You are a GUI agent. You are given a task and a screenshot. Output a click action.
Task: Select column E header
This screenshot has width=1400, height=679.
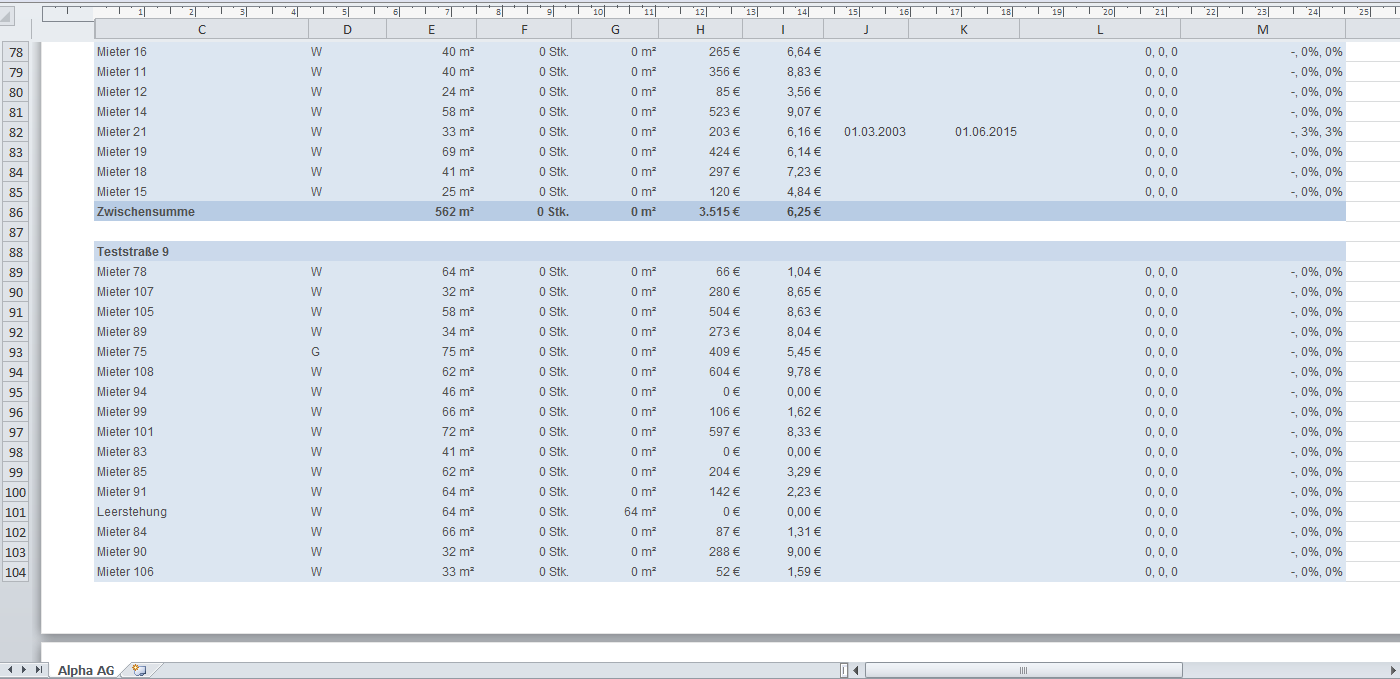pyautogui.click(x=431, y=30)
